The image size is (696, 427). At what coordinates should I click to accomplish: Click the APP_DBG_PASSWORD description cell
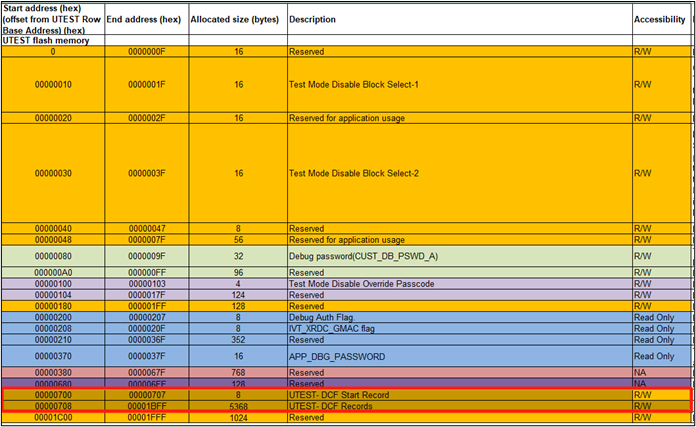coord(332,355)
